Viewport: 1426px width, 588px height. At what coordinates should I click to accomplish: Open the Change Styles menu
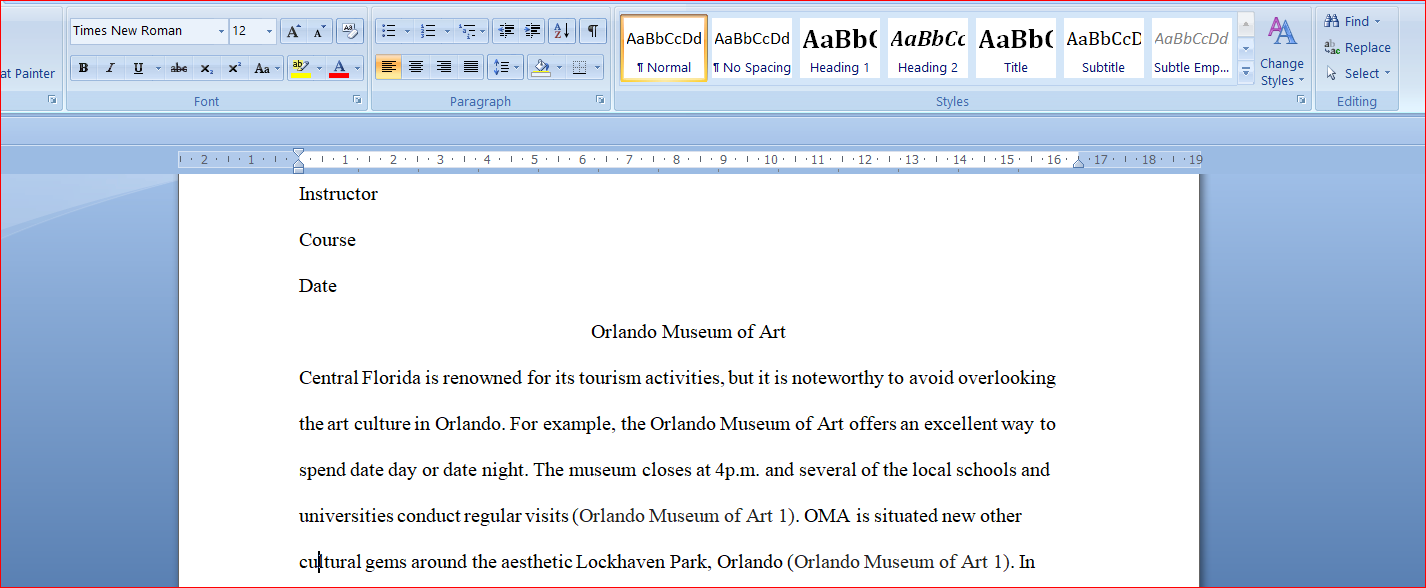(1283, 52)
